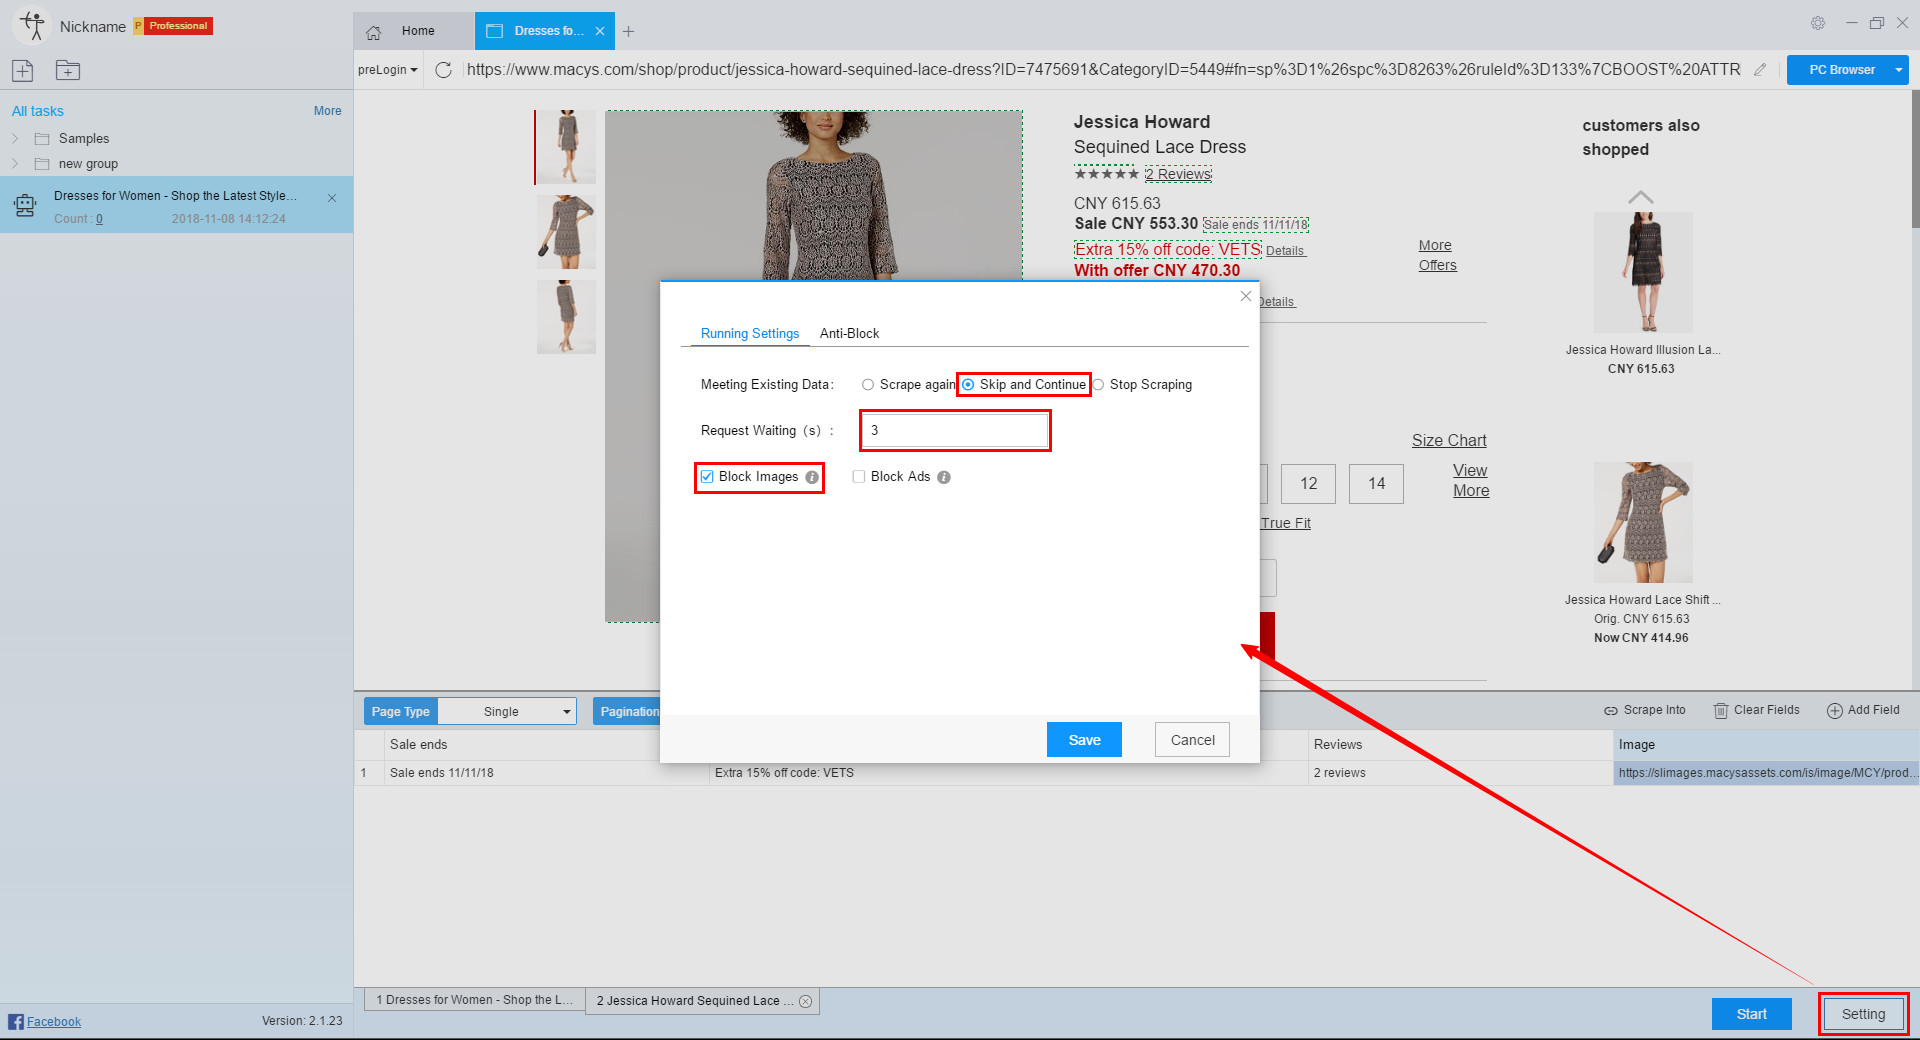1920x1040 pixels.
Task: Enable the Block Ads checkbox
Action: click(x=859, y=477)
